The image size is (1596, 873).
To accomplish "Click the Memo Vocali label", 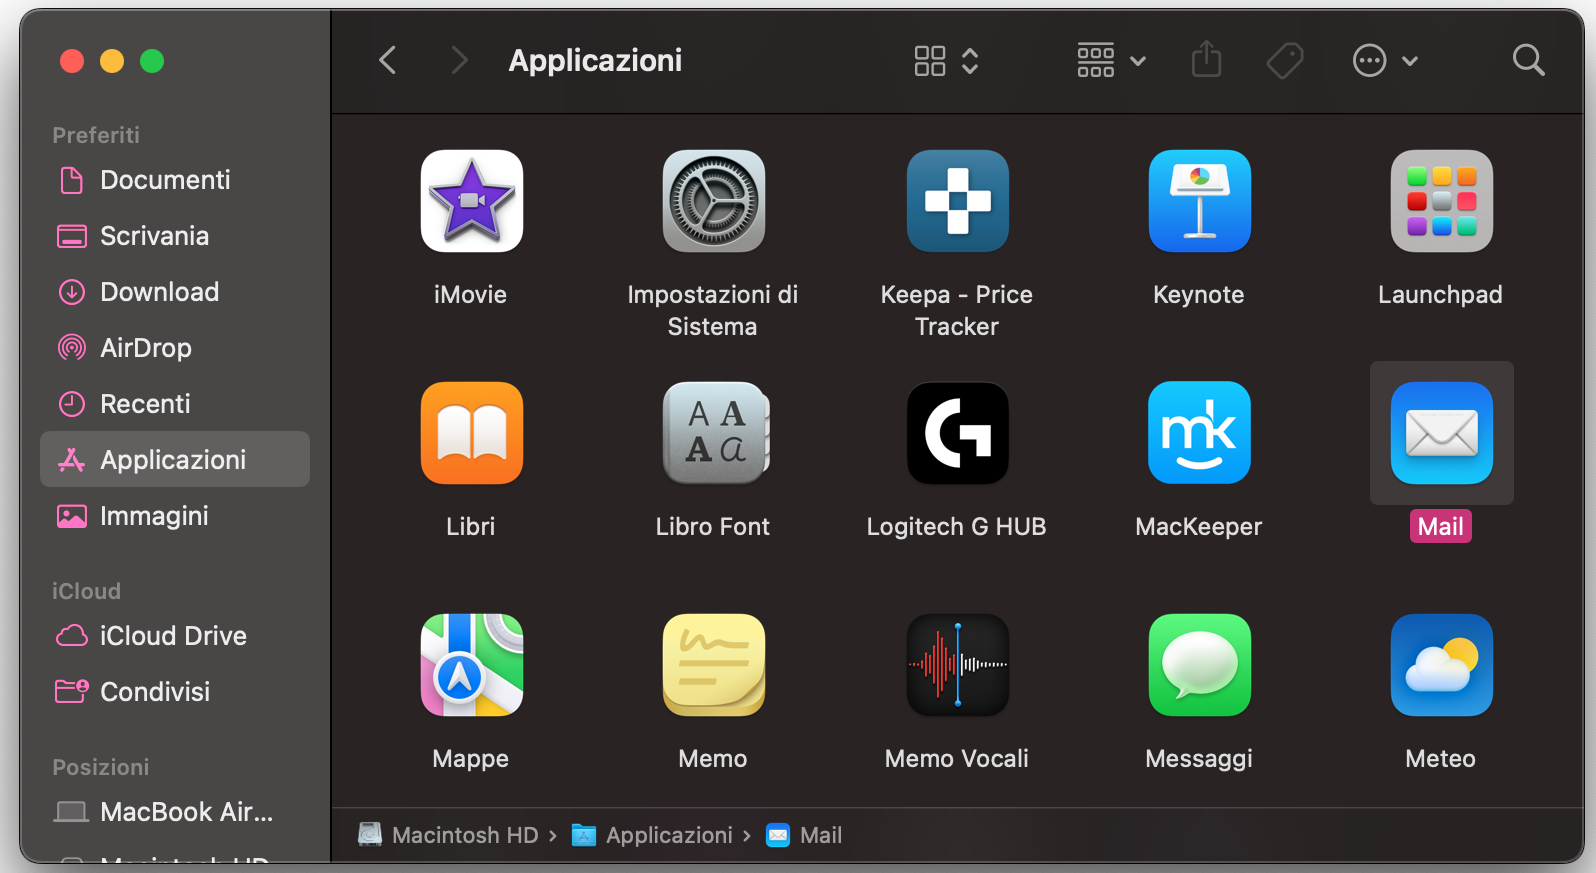I will tap(957, 759).
